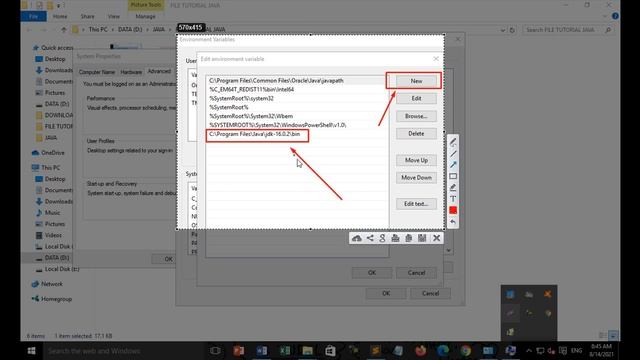Select the Lightshot Line tool
This screenshot has width=640, height=360.
pyautogui.click(x=453, y=154)
